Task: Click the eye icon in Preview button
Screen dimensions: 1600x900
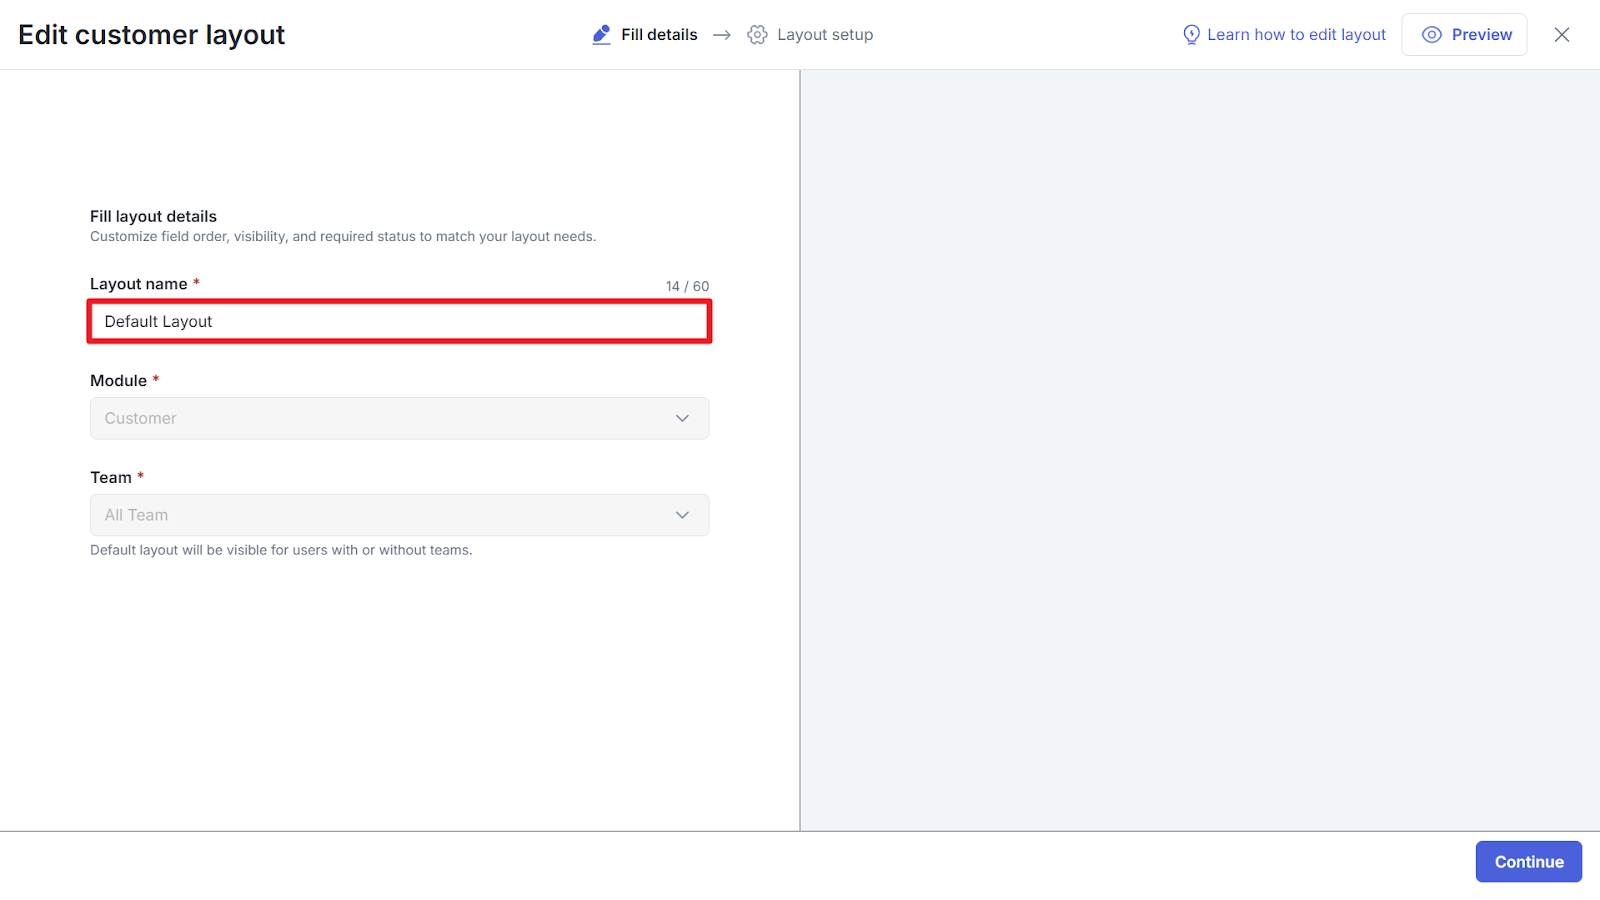Action: tap(1432, 35)
